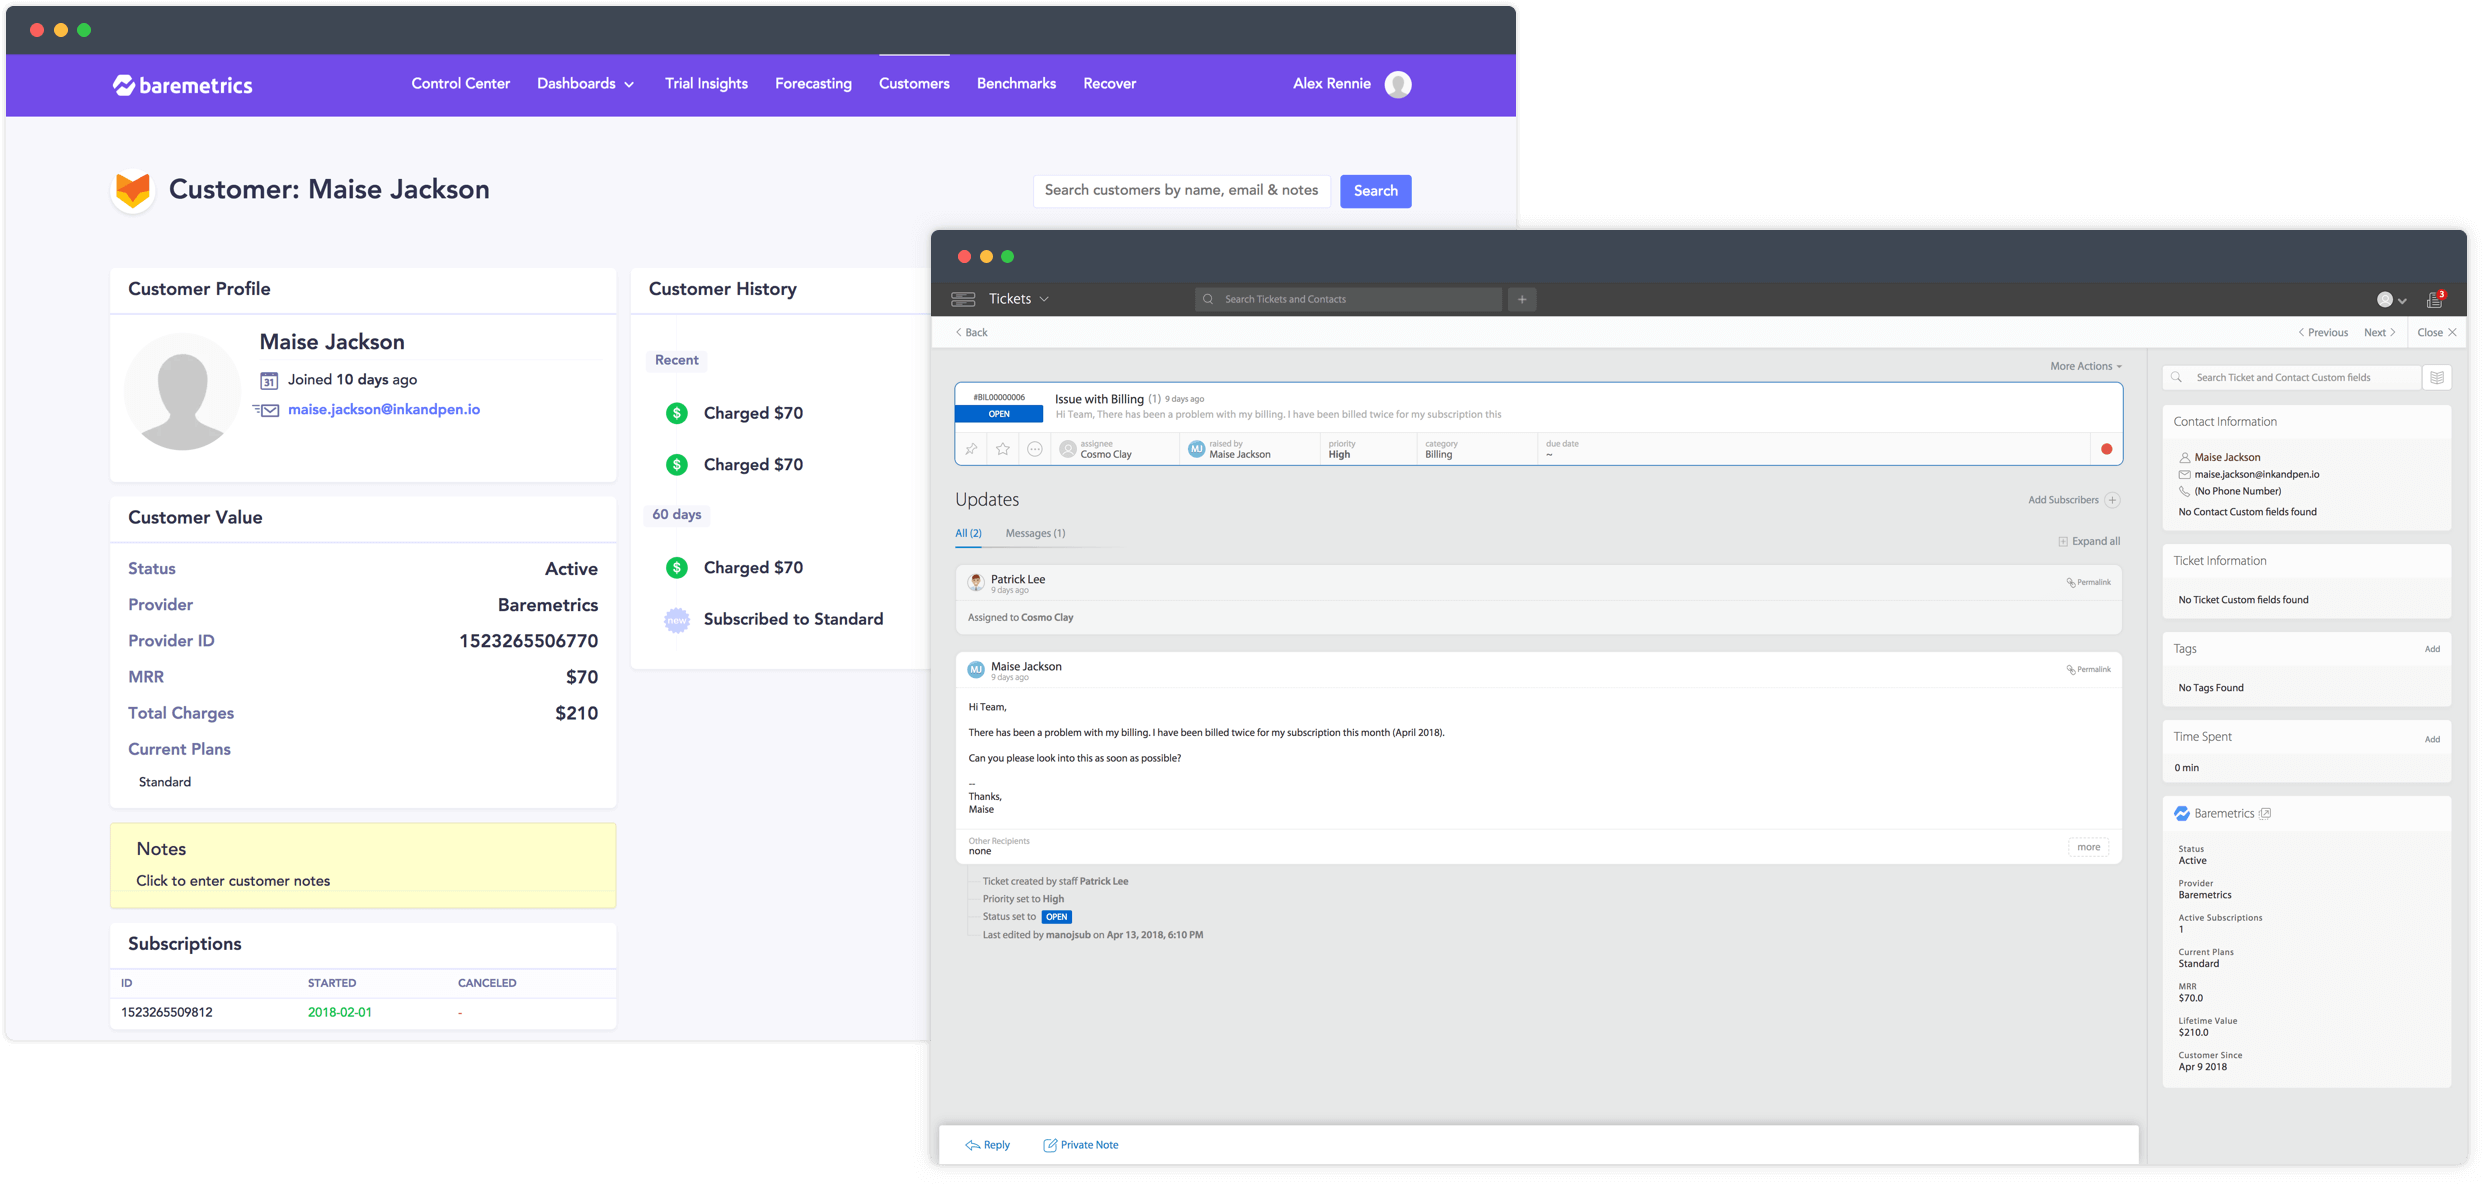Open the hamburger menu in Tickets window
Screen dimensions: 2487x1184
coord(963,299)
